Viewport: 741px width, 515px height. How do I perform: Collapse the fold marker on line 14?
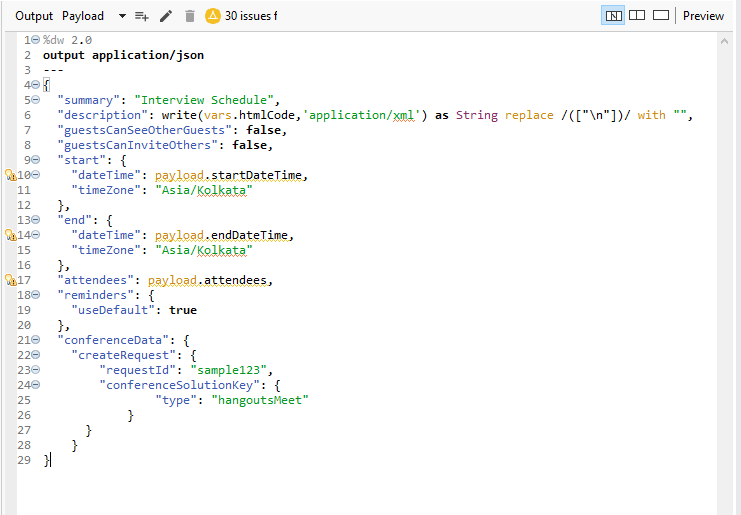(36, 235)
